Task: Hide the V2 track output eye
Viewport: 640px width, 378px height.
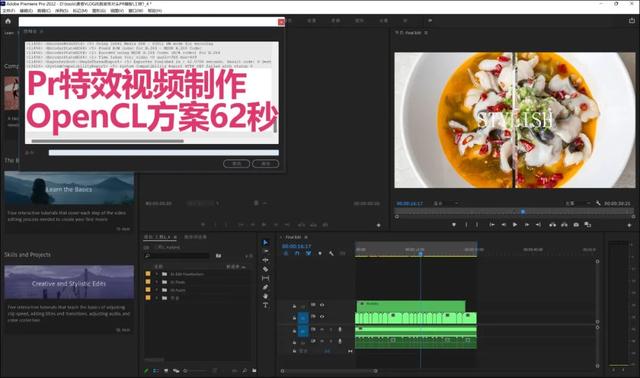Action: [x=322, y=305]
